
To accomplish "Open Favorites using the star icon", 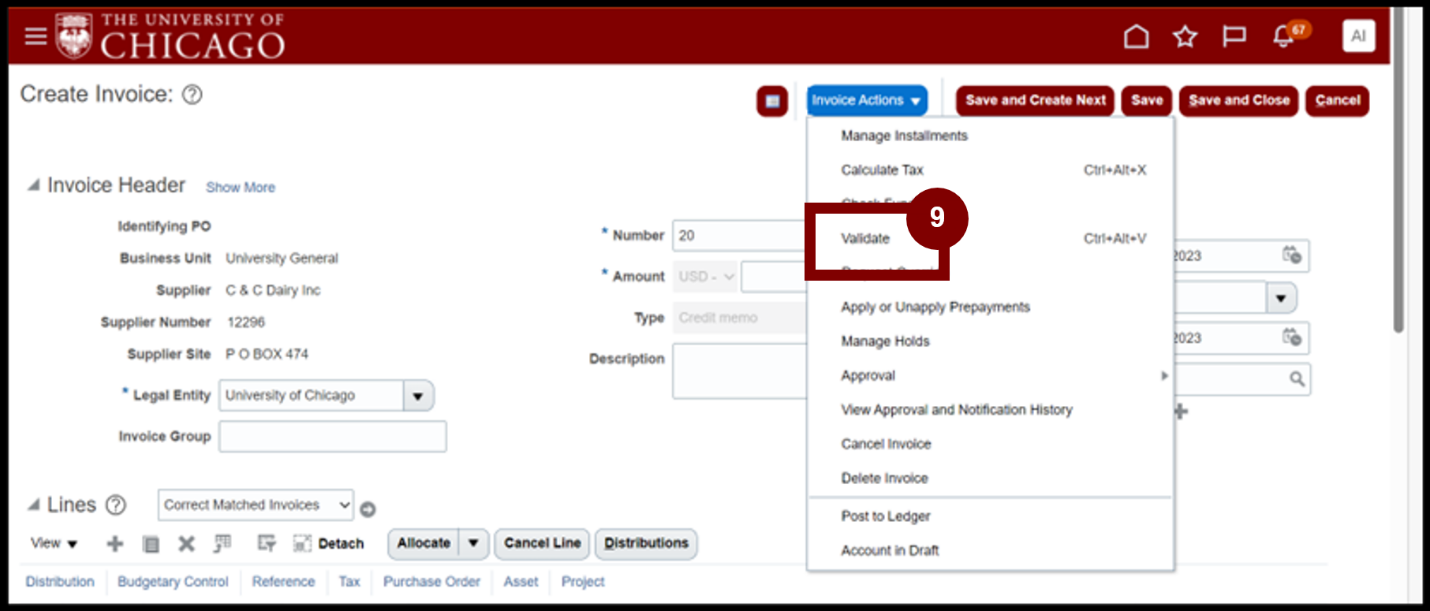I will [1185, 37].
